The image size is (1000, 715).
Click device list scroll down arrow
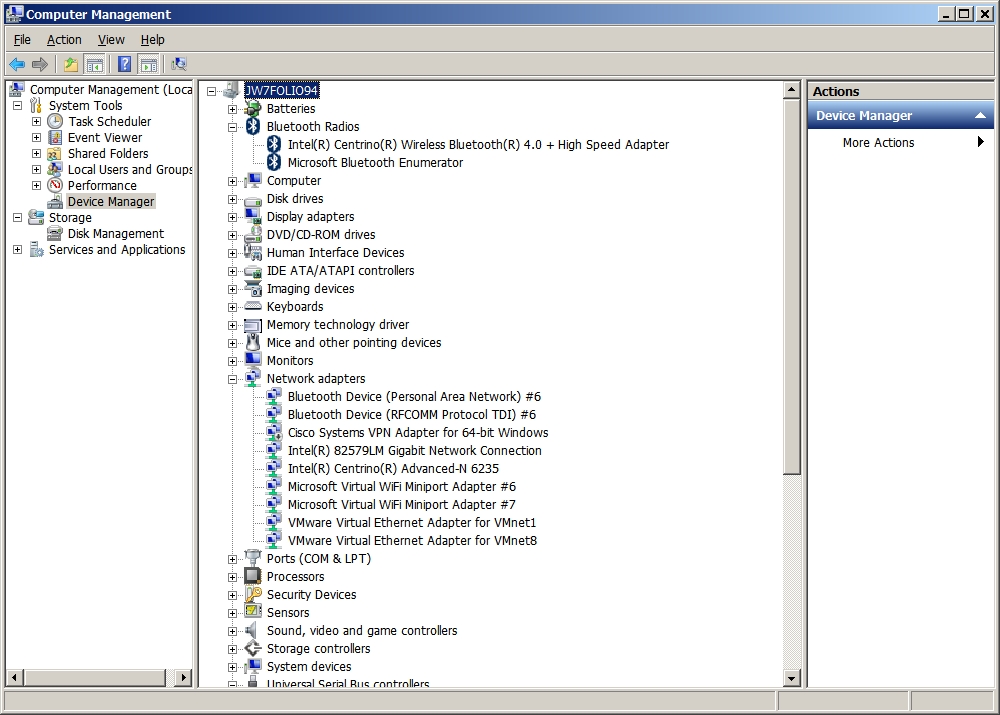click(791, 678)
